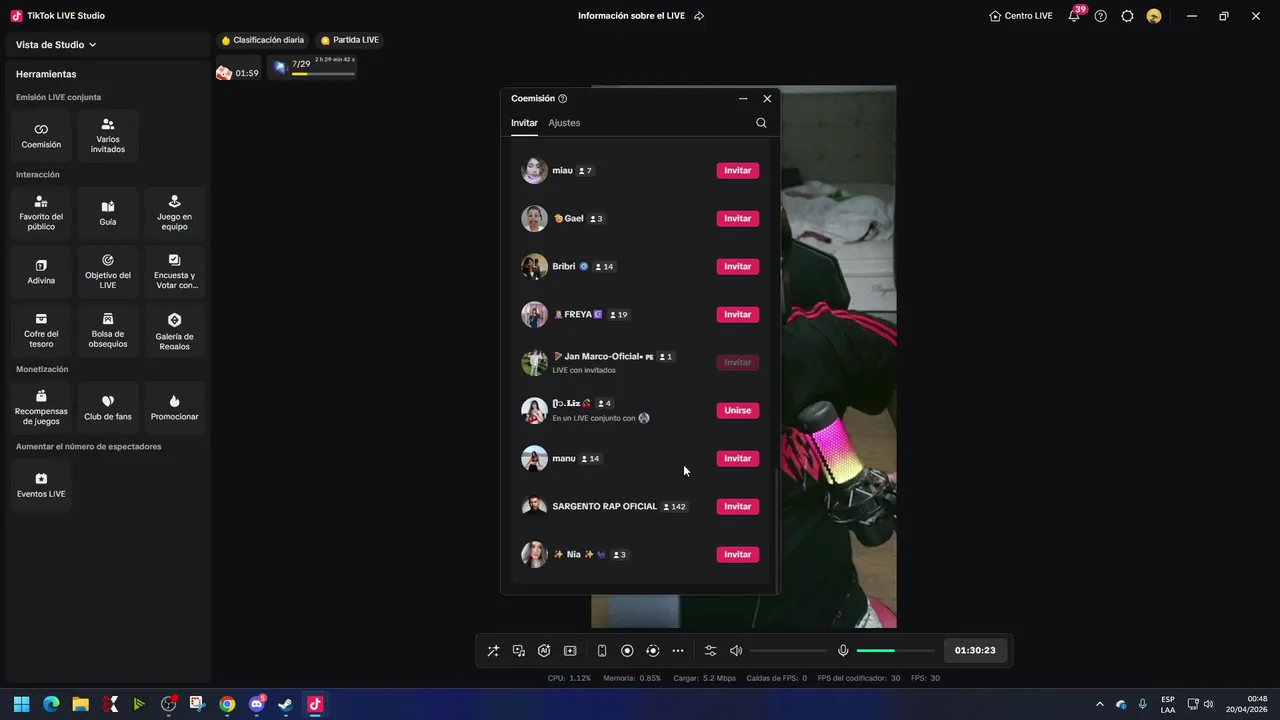
Task: Mute the microphone
Action: point(843,651)
